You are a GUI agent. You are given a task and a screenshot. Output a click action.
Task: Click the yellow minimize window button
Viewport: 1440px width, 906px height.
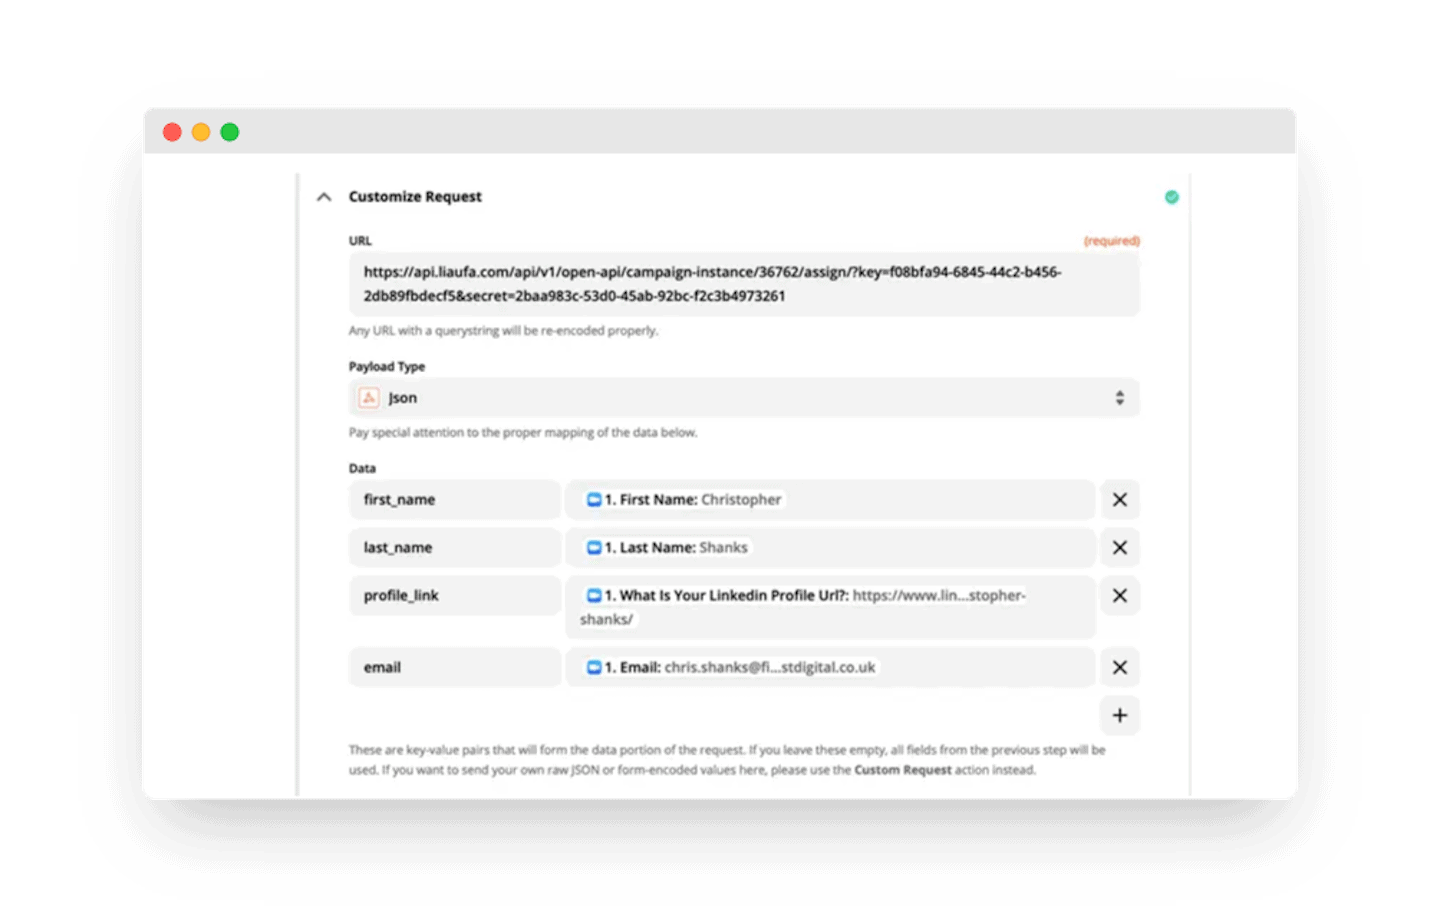(x=201, y=132)
